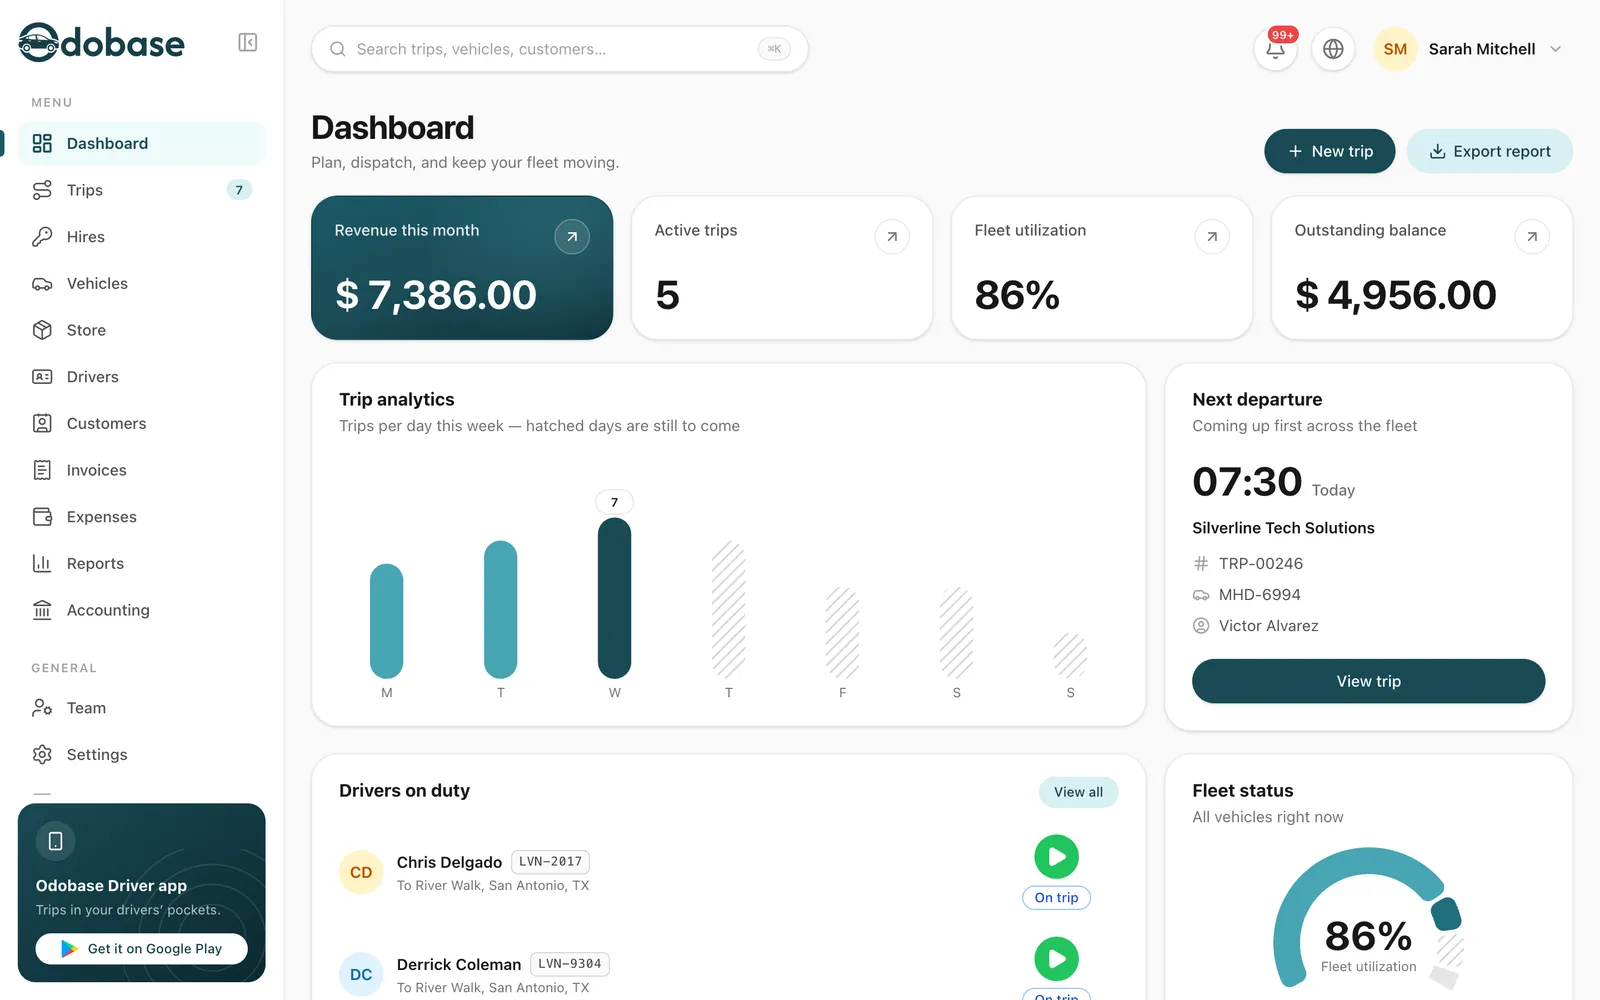Open Reports section
This screenshot has width=1600, height=1000.
(142, 564)
